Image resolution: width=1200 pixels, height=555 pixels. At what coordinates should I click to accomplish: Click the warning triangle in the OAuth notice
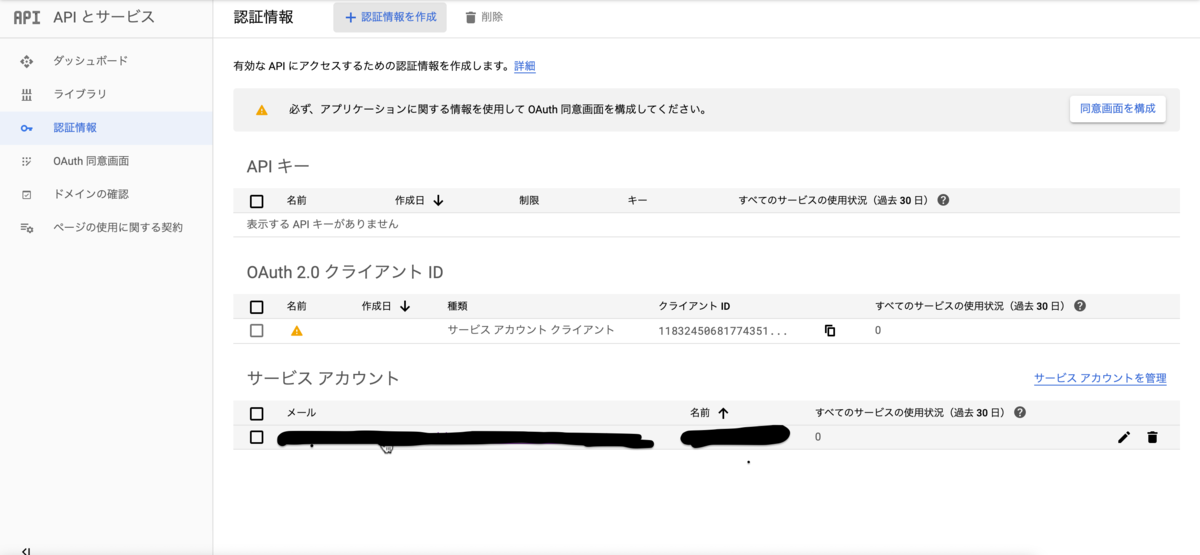(262, 110)
